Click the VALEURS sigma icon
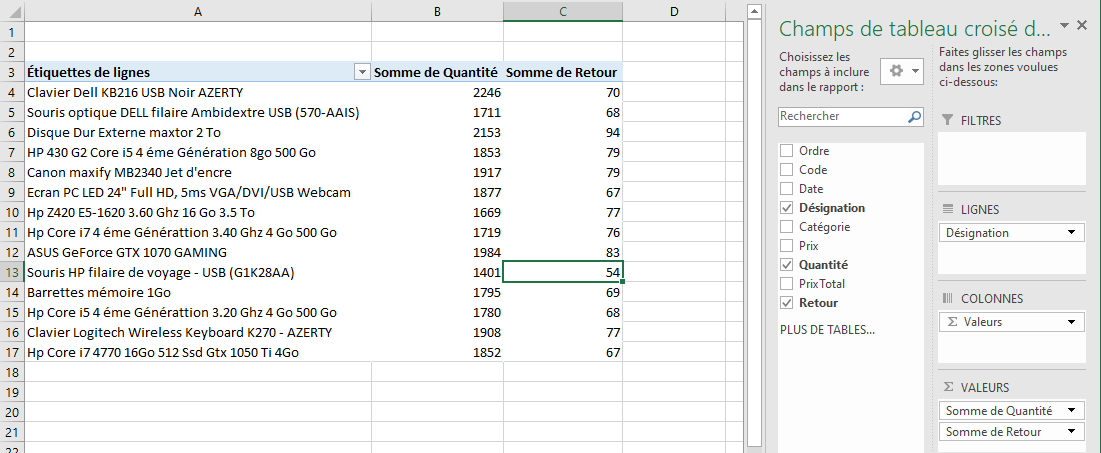Viewport: 1101px width, 453px height. [x=947, y=387]
